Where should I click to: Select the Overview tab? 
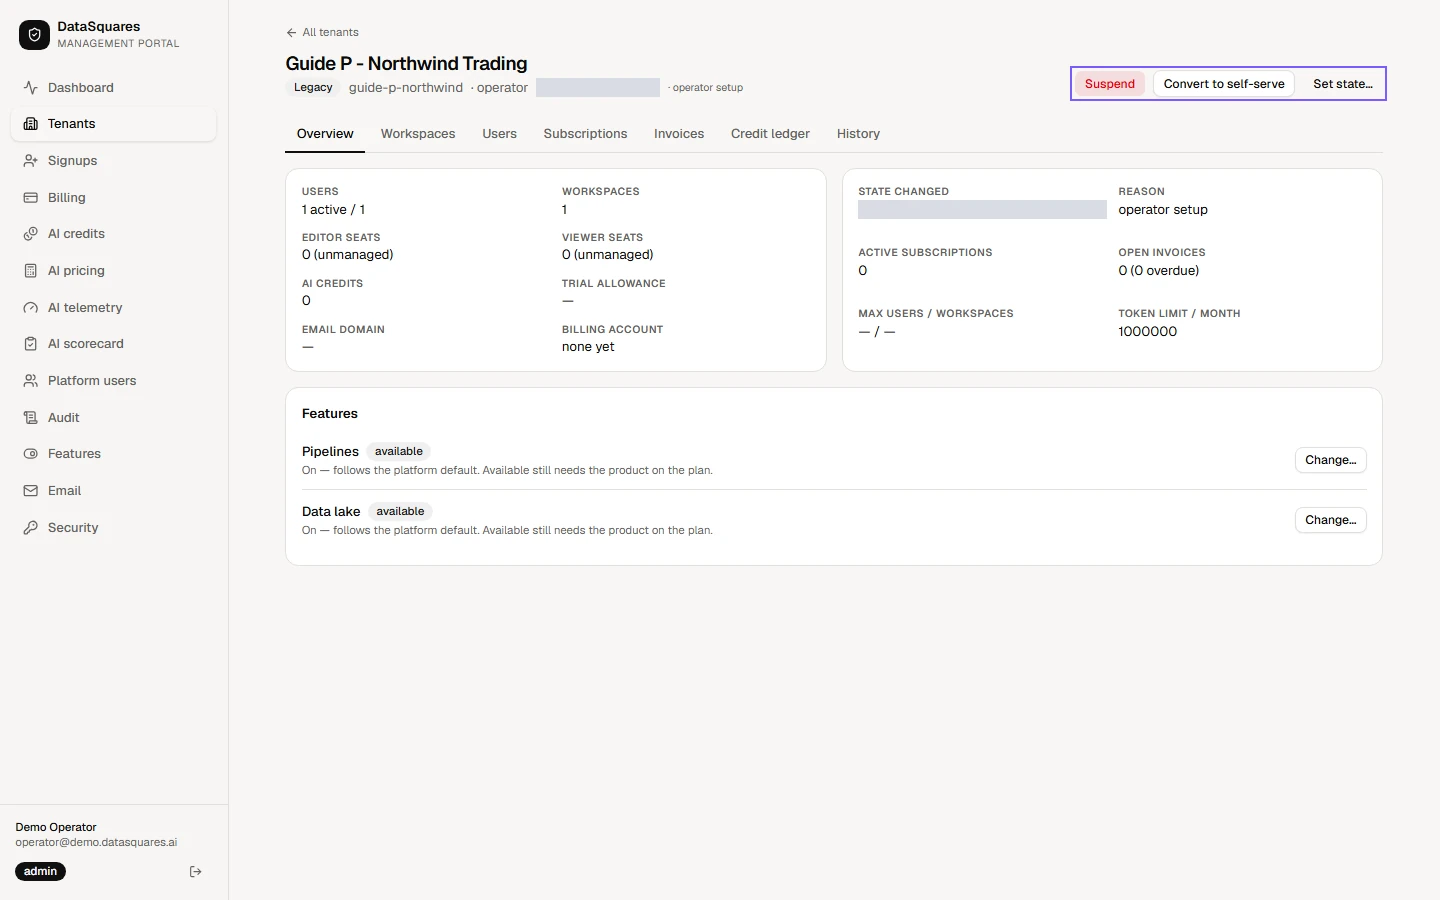pyautogui.click(x=325, y=134)
